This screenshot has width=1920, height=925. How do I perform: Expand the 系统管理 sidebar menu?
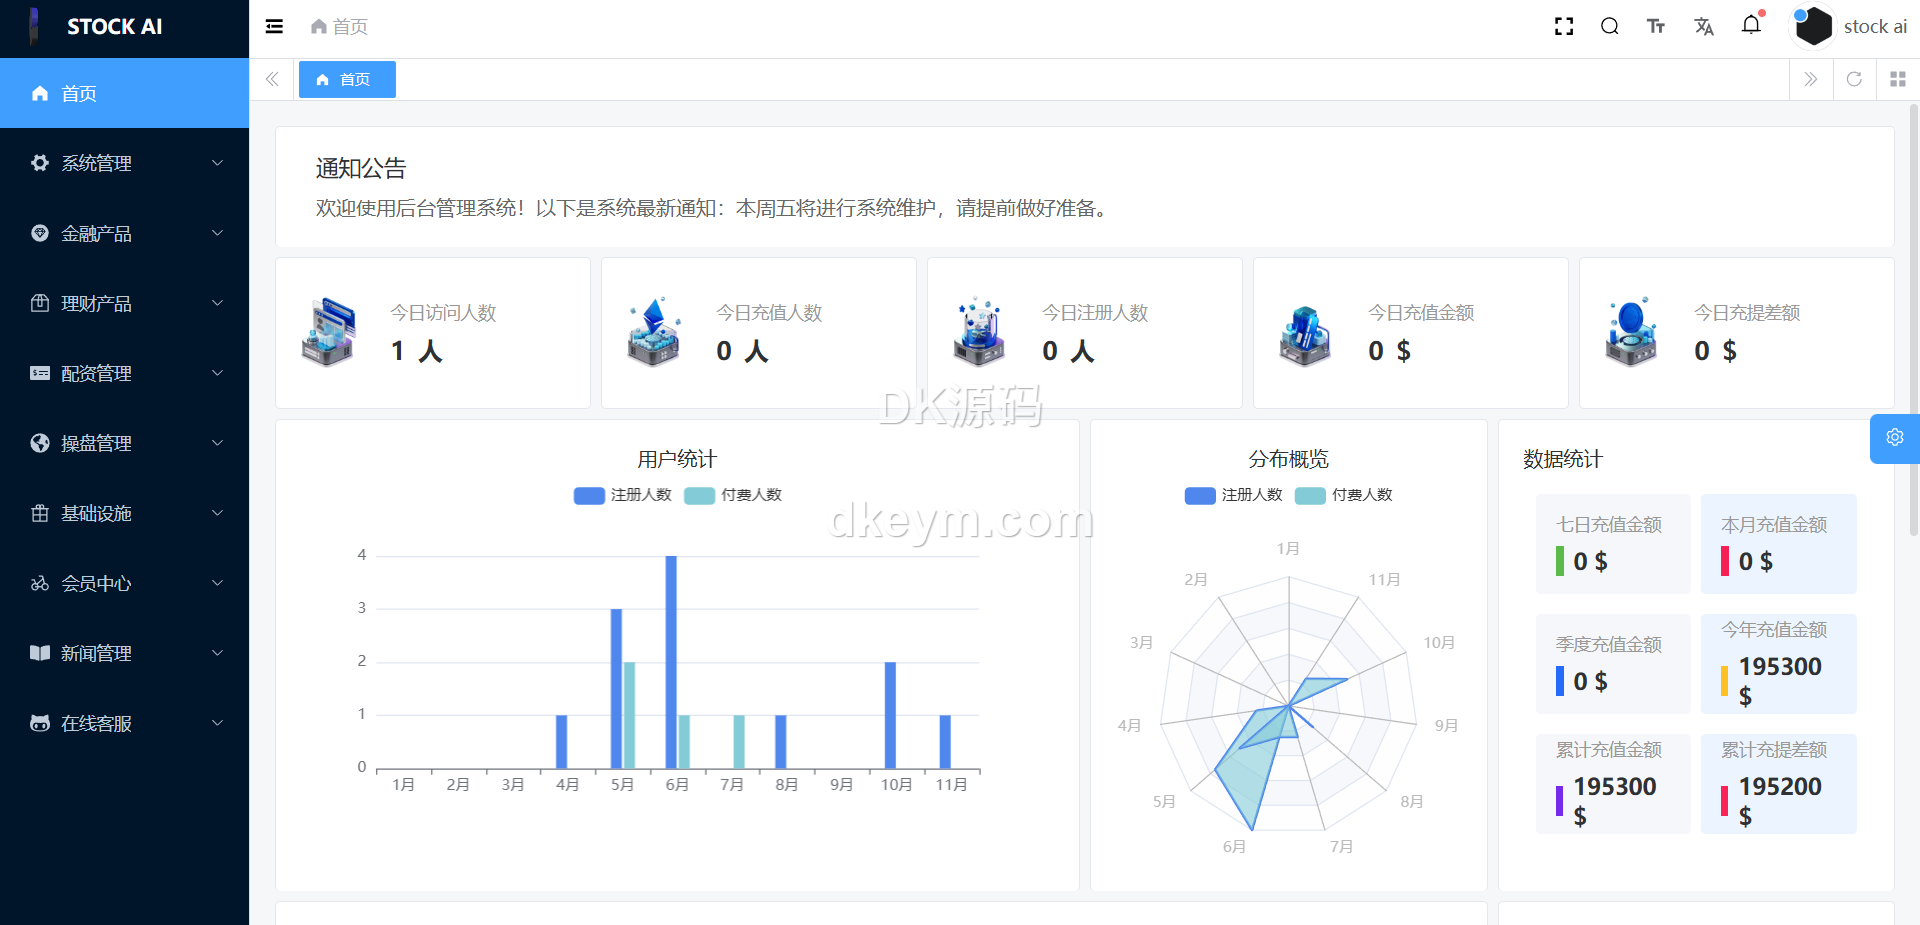pos(124,163)
